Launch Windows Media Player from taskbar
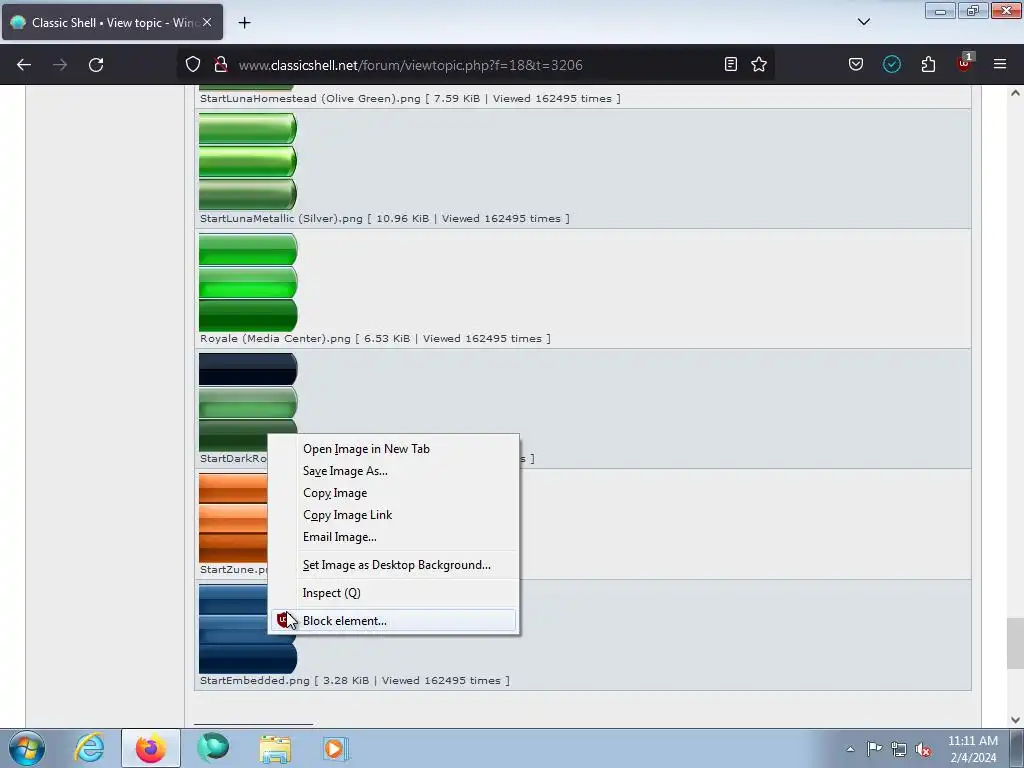Screen dimensions: 1024x768 336,748
